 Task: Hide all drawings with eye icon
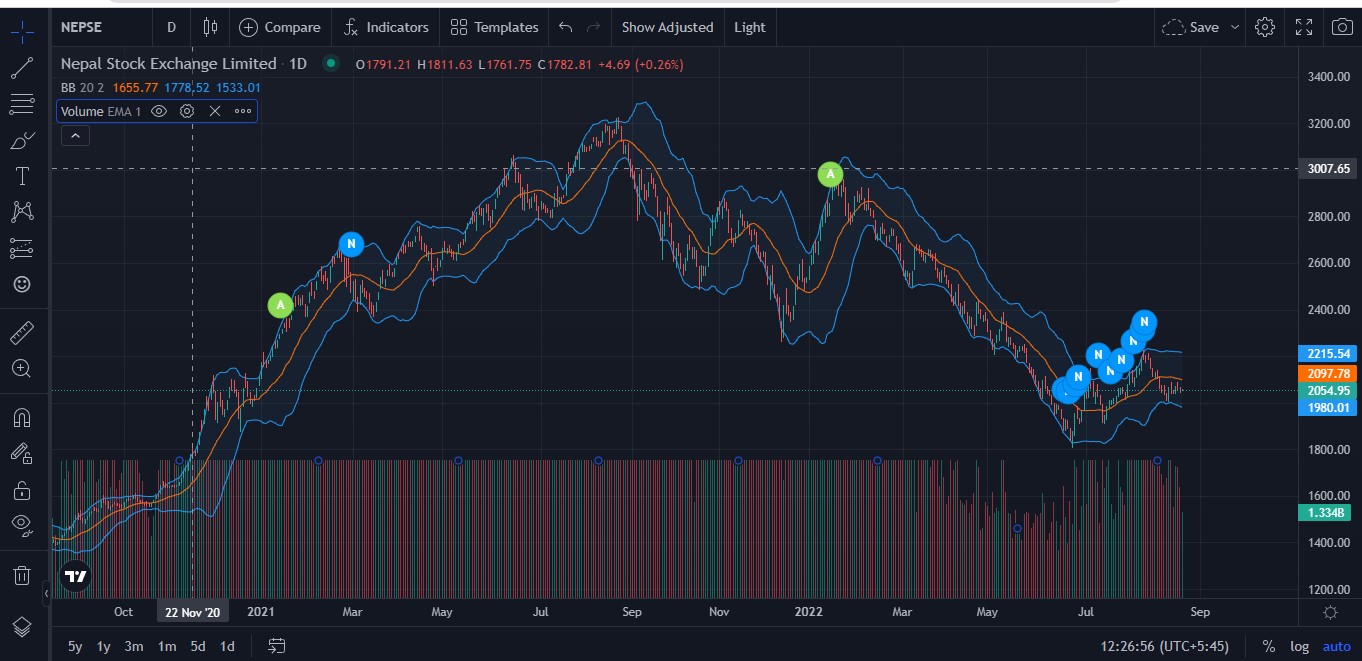22,525
